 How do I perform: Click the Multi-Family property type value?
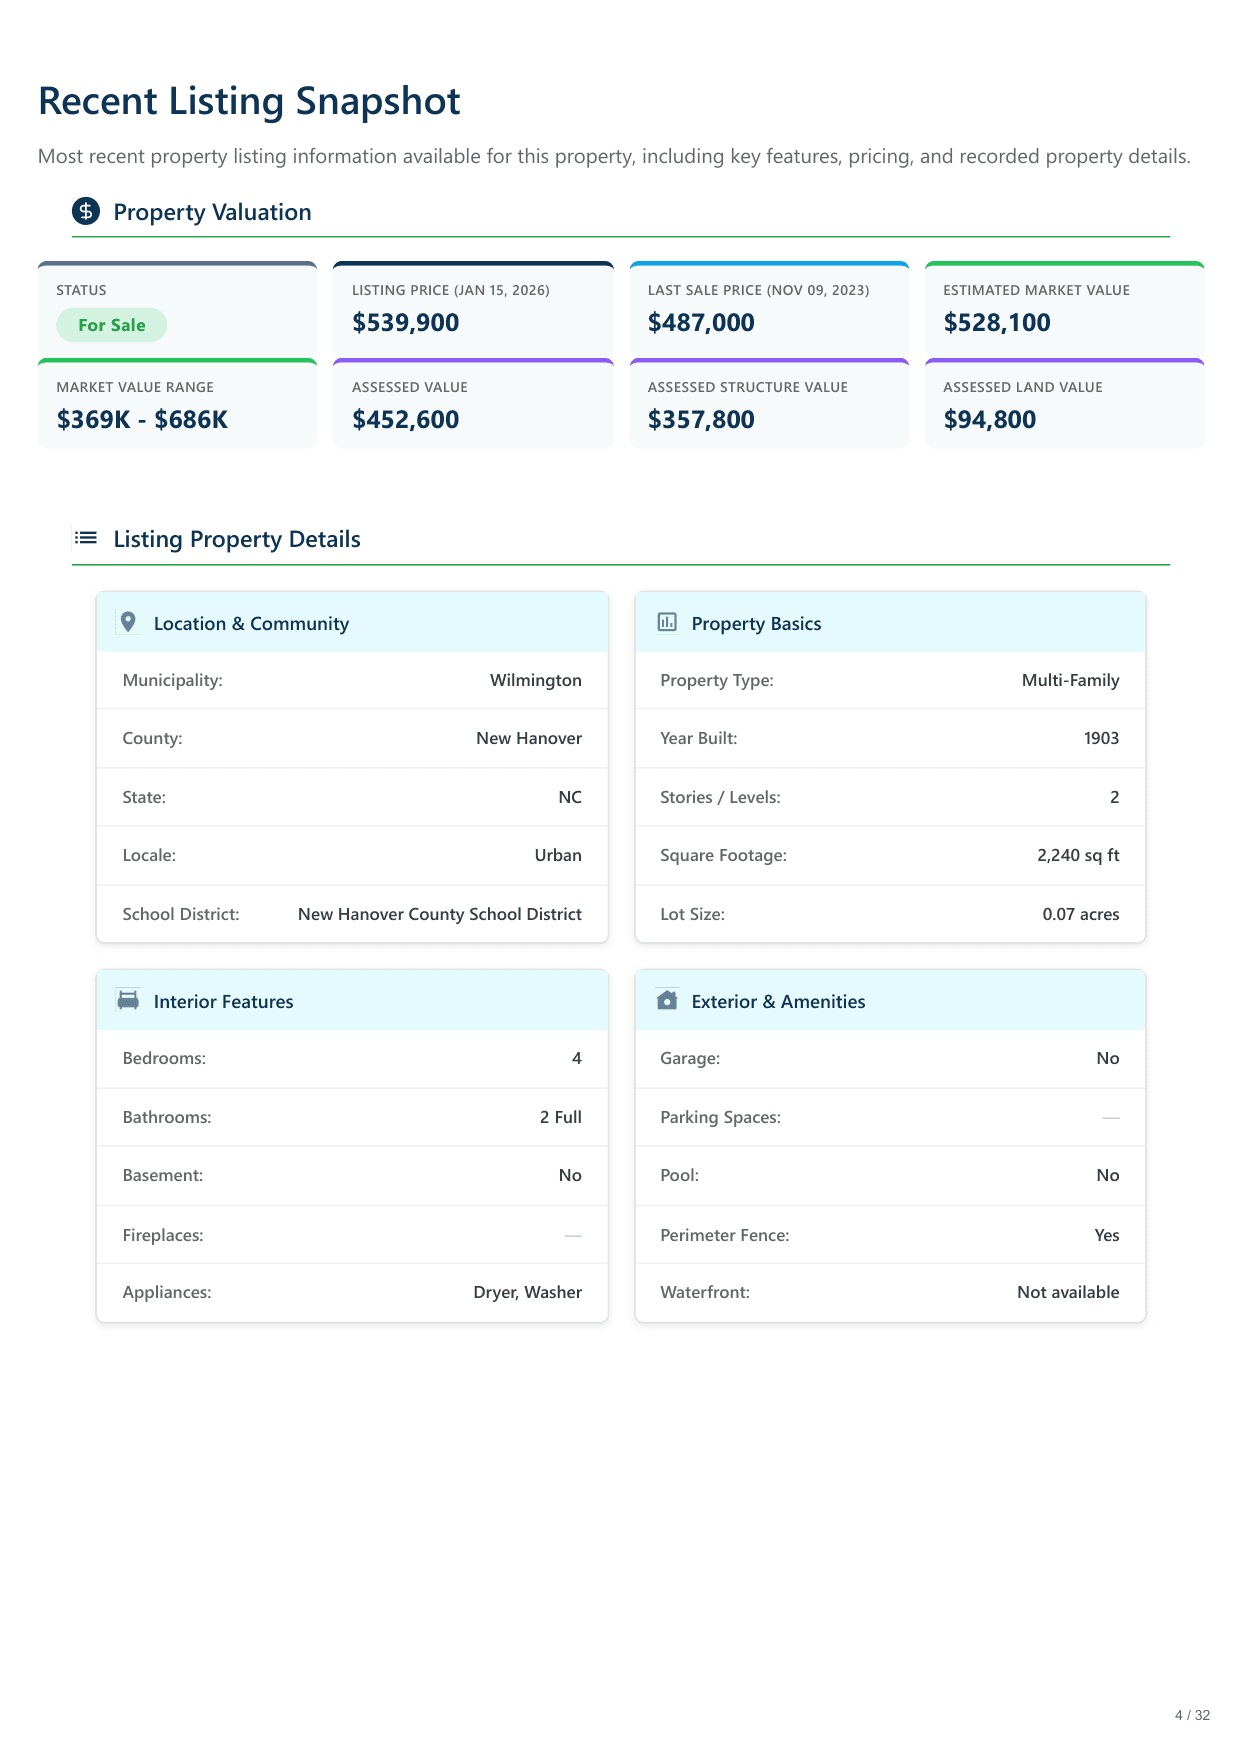[1070, 680]
